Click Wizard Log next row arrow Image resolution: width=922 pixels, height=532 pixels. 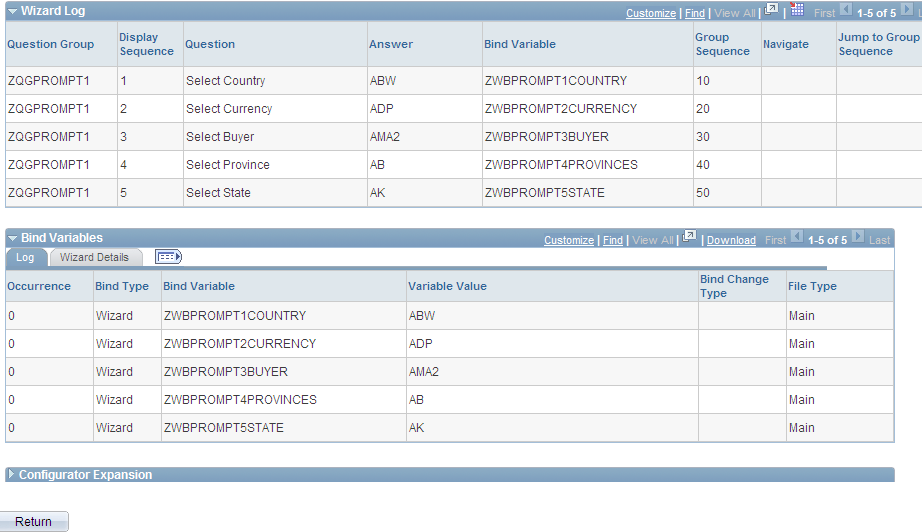coord(907,10)
